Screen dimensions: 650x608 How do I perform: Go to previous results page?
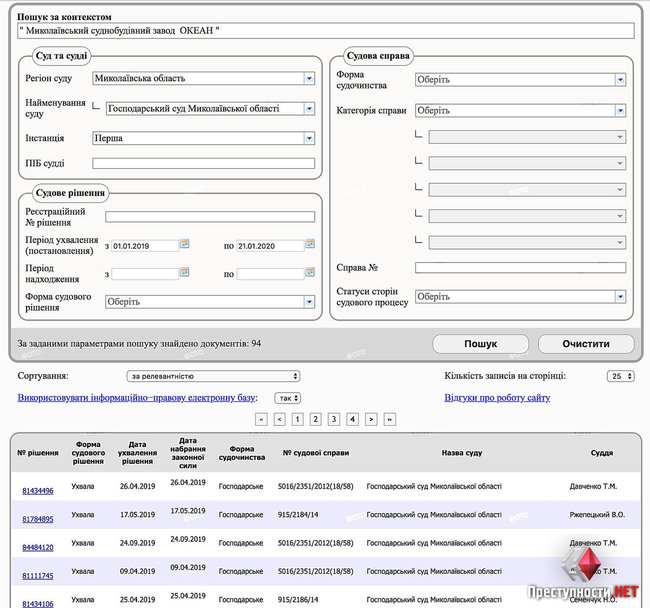click(x=279, y=419)
